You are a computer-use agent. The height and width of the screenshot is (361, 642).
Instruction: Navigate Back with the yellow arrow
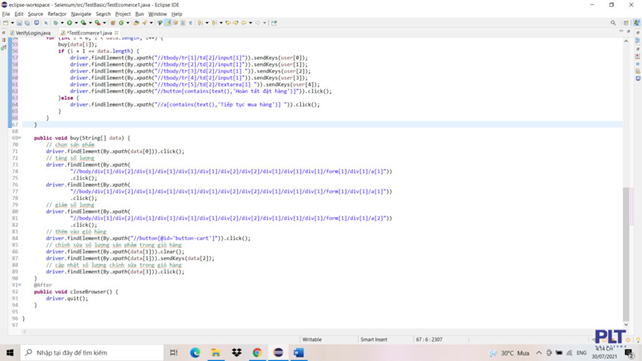[244, 23]
